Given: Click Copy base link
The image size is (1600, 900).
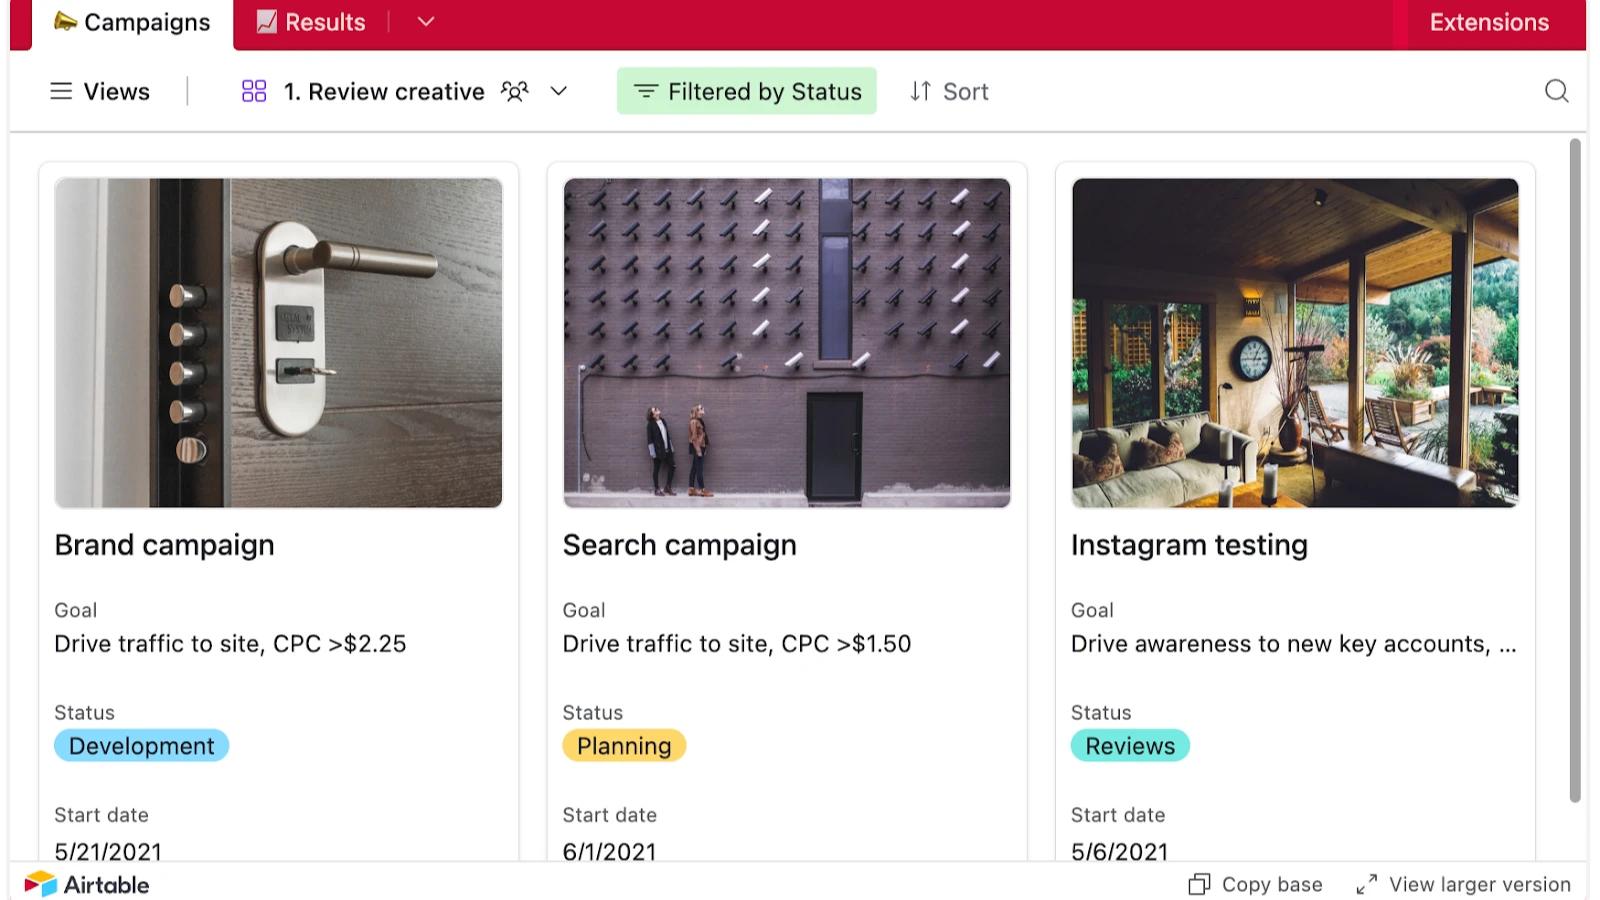Looking at the screenshot, I should [x=1255, y=884].
